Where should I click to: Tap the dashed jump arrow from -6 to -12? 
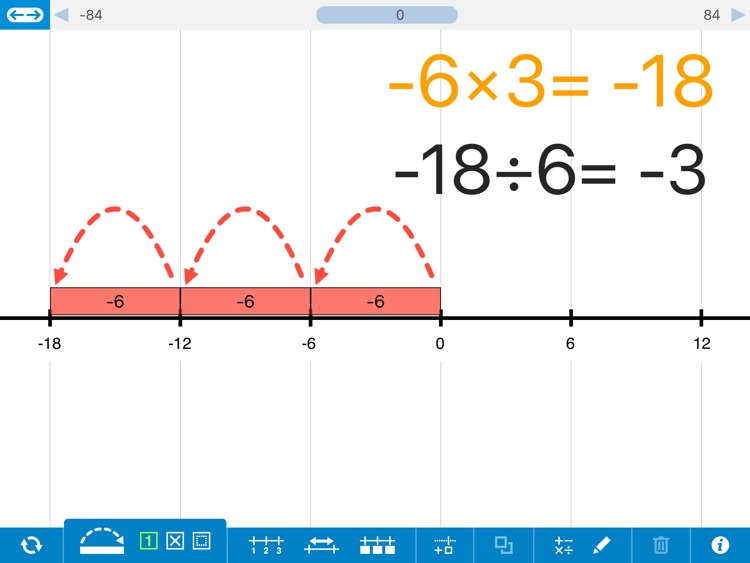click(x=244, y=245)
